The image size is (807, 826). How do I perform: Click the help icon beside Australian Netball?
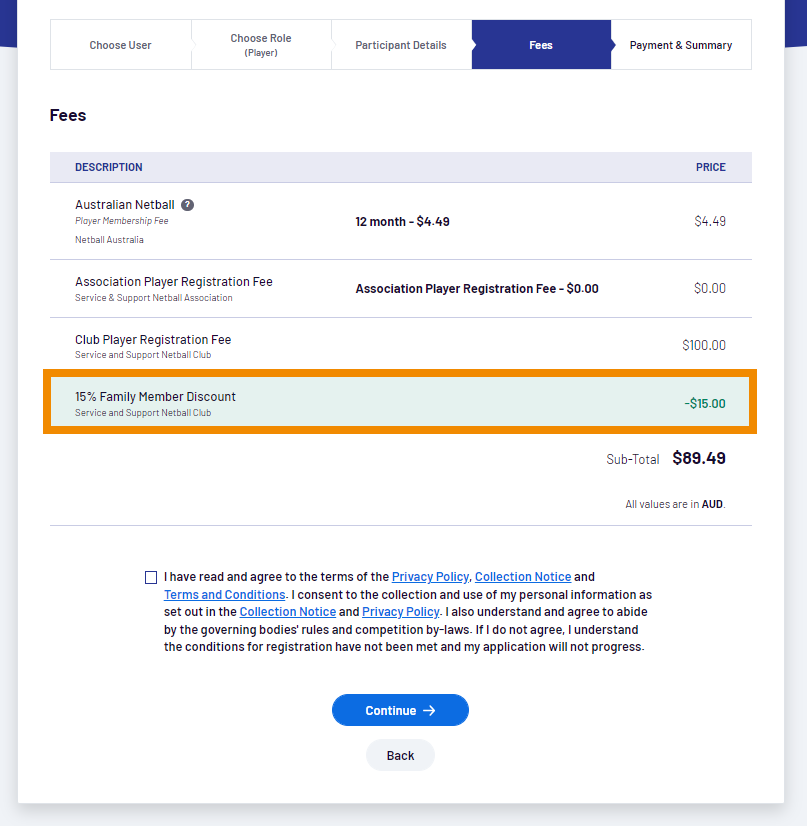pyautogui.click(x=188, y=205)
